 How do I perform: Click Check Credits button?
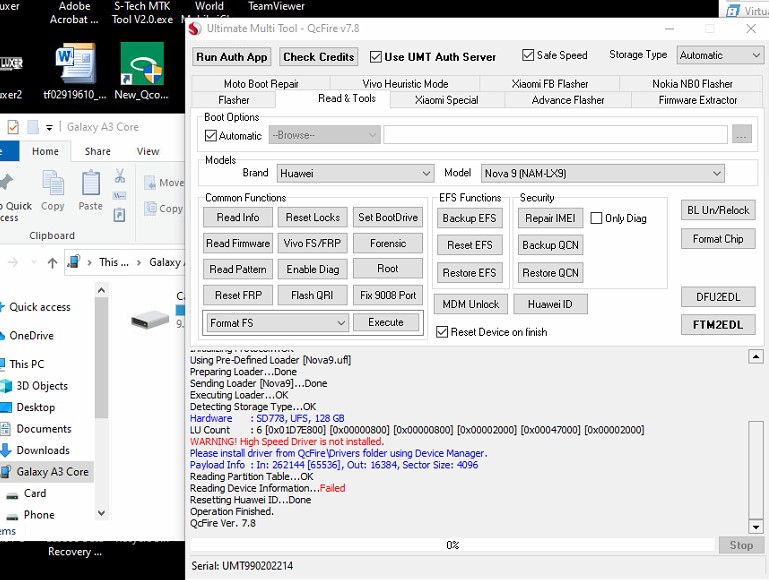click(x=318, y=57)
